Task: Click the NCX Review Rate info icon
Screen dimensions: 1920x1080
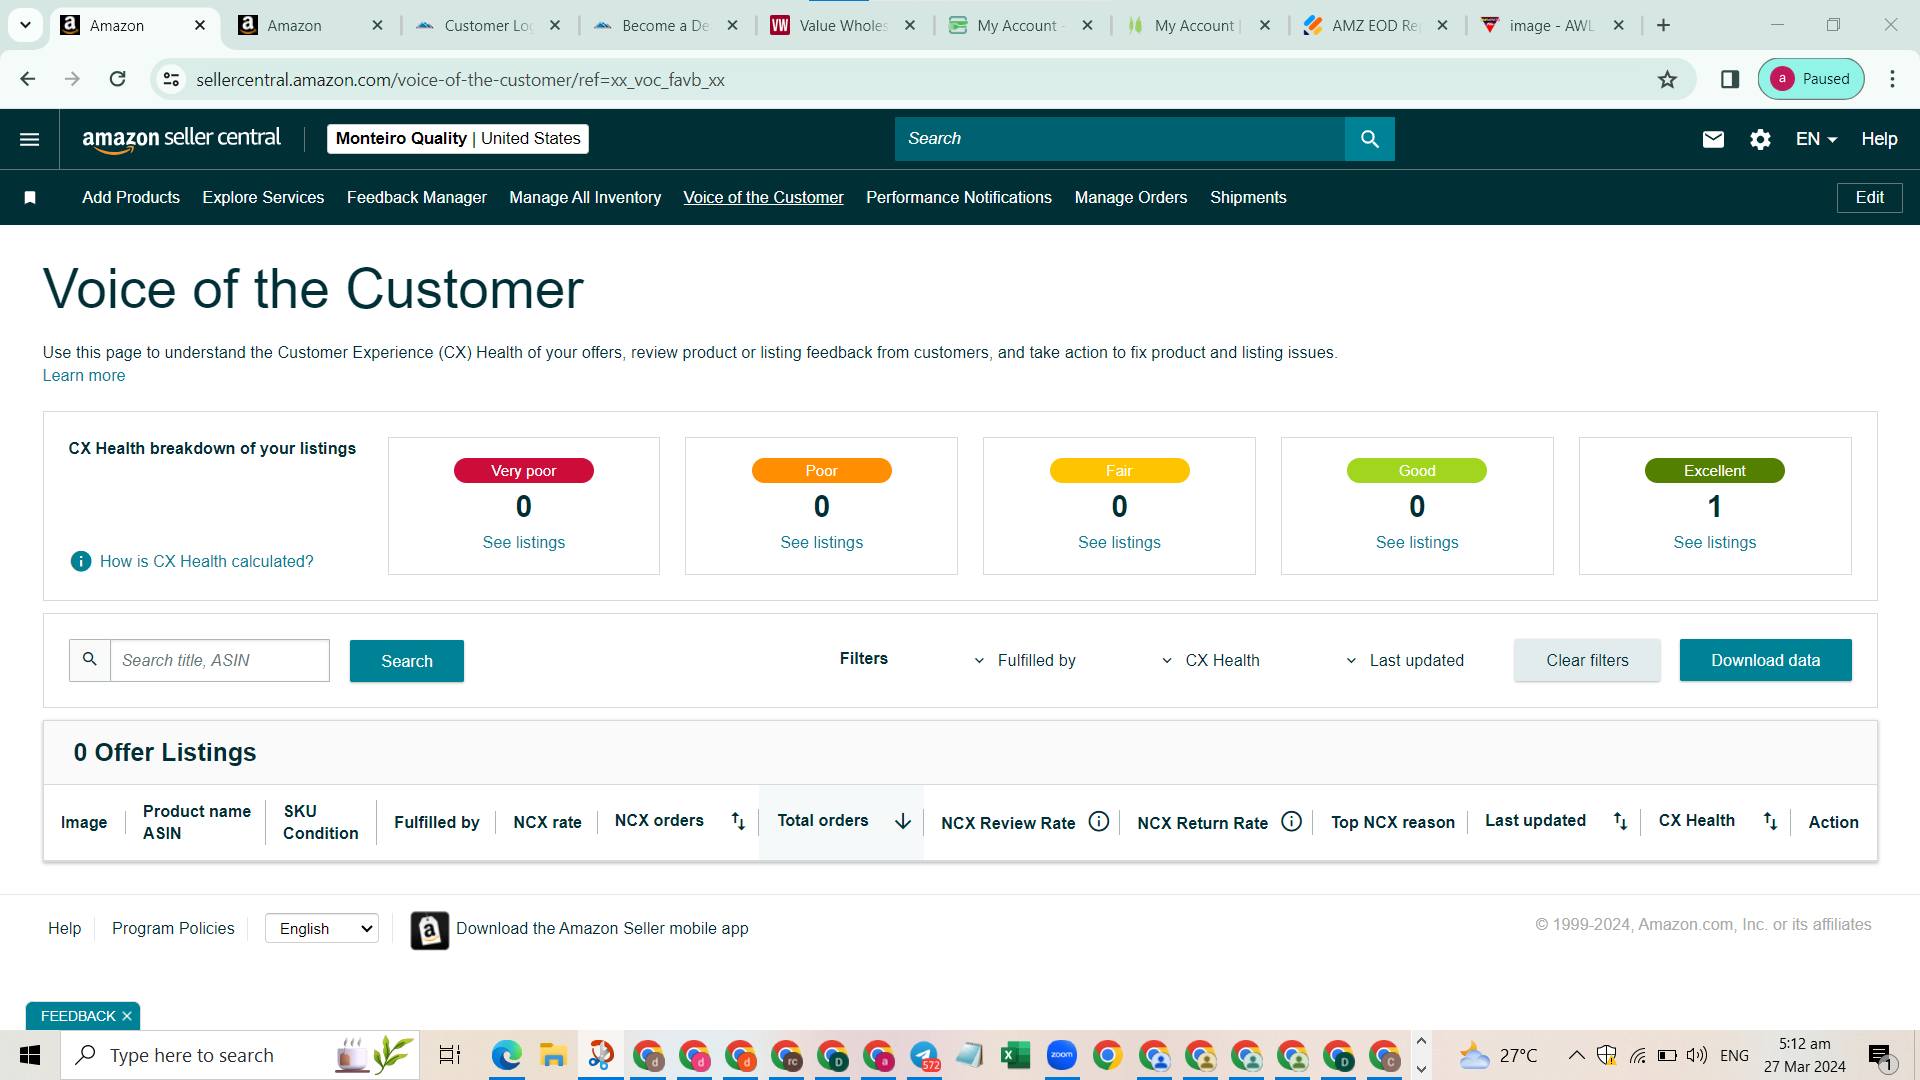Action: pos(1099,822)
